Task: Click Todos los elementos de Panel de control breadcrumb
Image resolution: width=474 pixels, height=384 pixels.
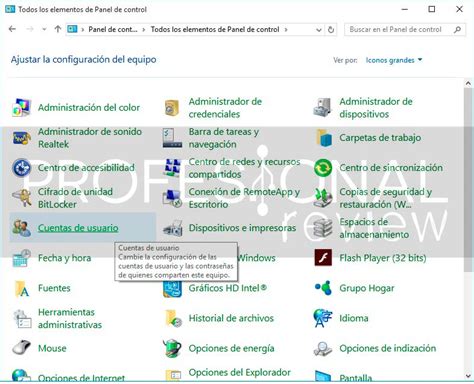Action: [215, 29]
